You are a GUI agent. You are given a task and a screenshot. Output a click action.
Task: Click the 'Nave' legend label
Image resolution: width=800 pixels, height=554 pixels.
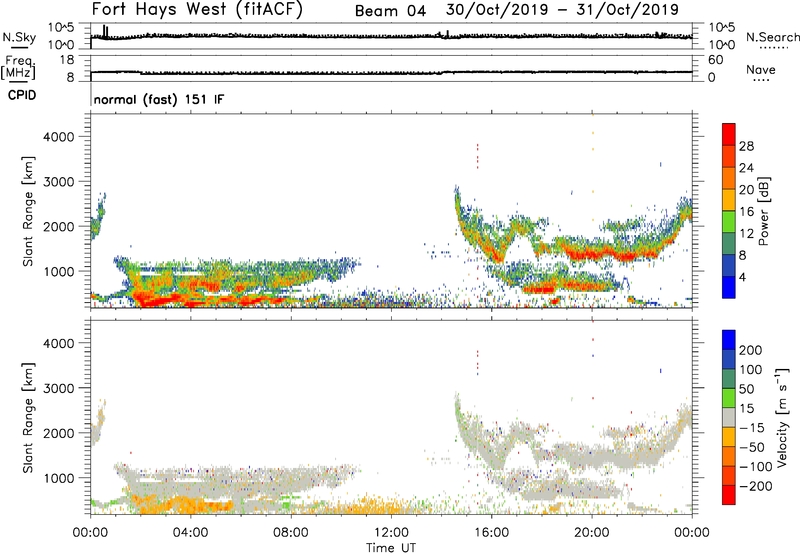coord(761,69)
